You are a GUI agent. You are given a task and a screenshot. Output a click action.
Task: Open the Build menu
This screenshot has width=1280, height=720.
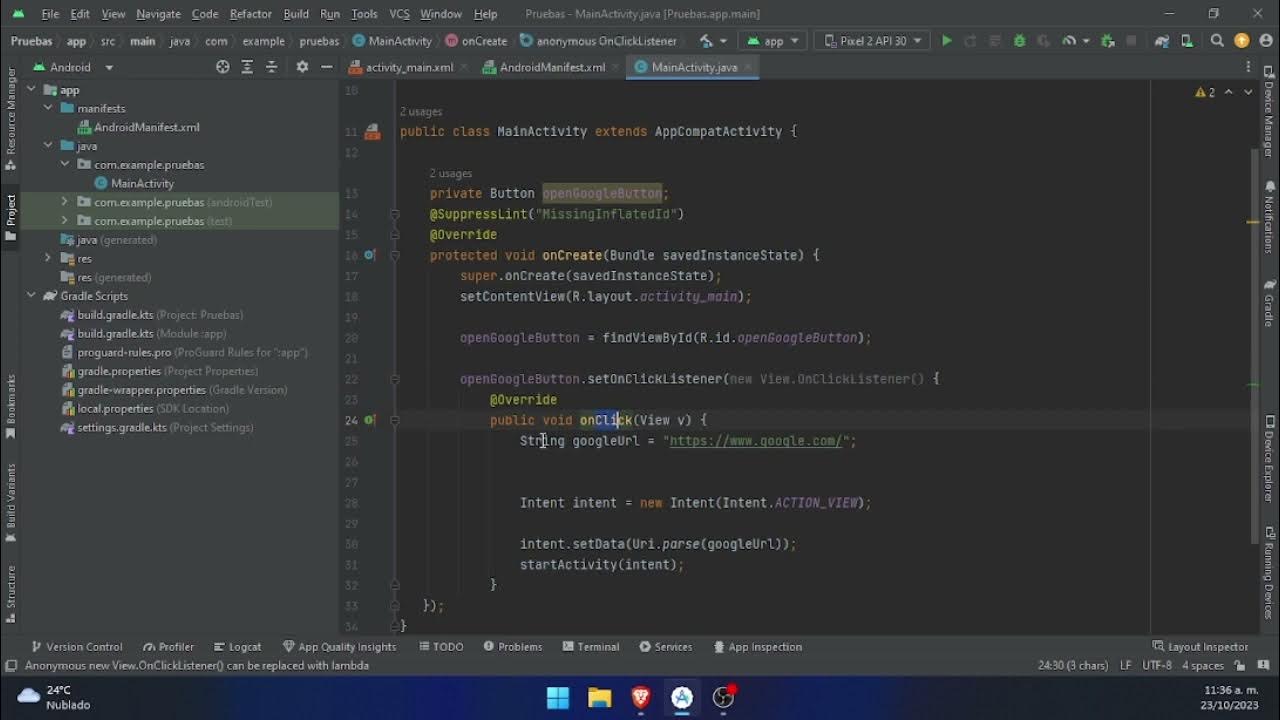coord(296,14)
